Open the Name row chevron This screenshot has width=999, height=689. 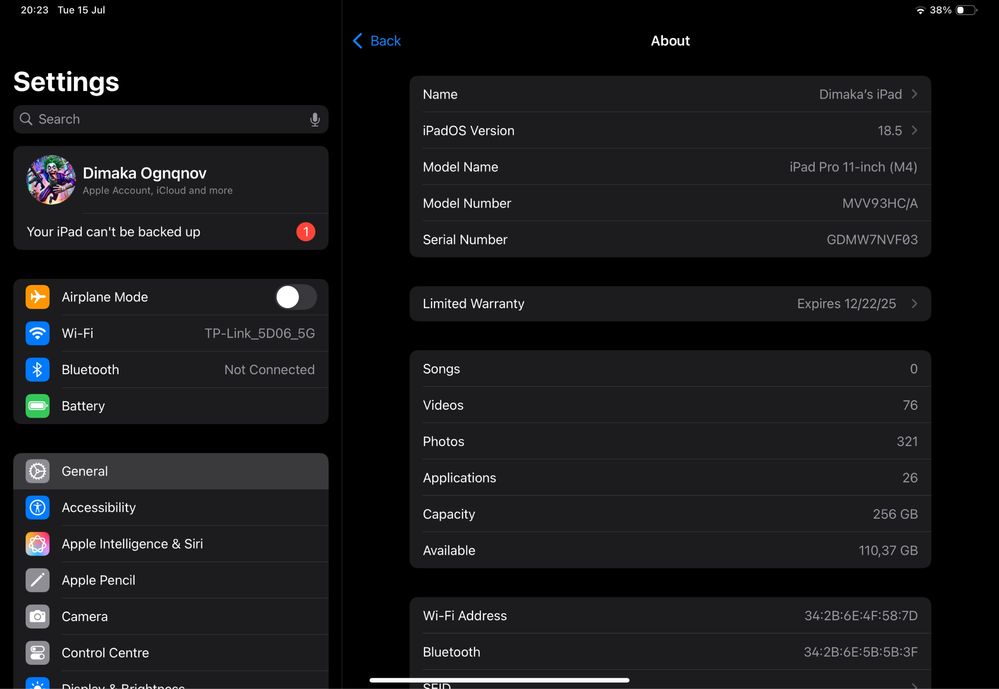(x=914, y=94)
